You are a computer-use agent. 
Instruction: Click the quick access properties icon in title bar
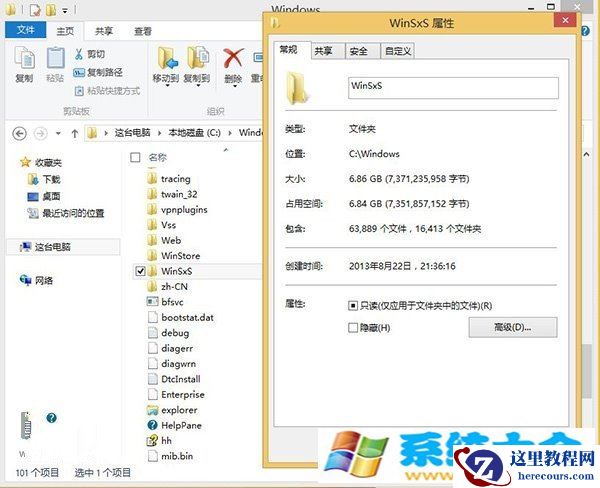coord(35,10)
